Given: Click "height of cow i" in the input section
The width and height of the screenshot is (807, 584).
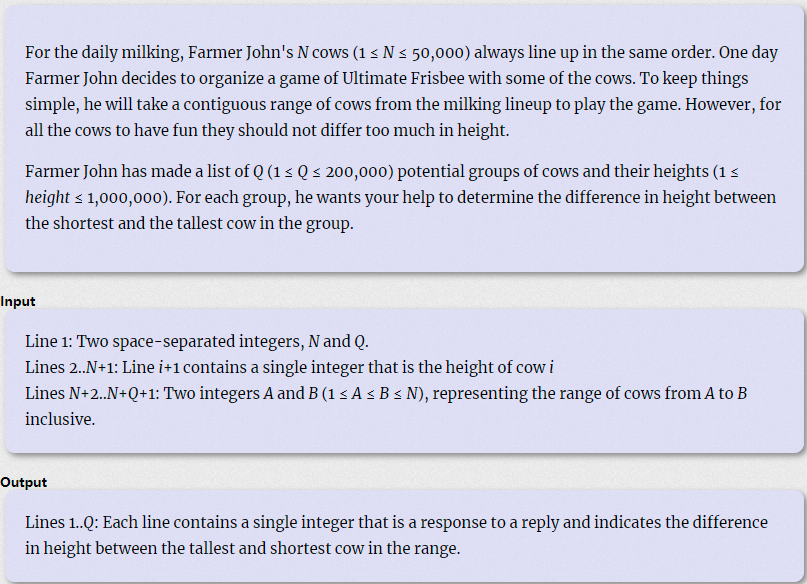Looking at the screenshot, I should point(500,367).
